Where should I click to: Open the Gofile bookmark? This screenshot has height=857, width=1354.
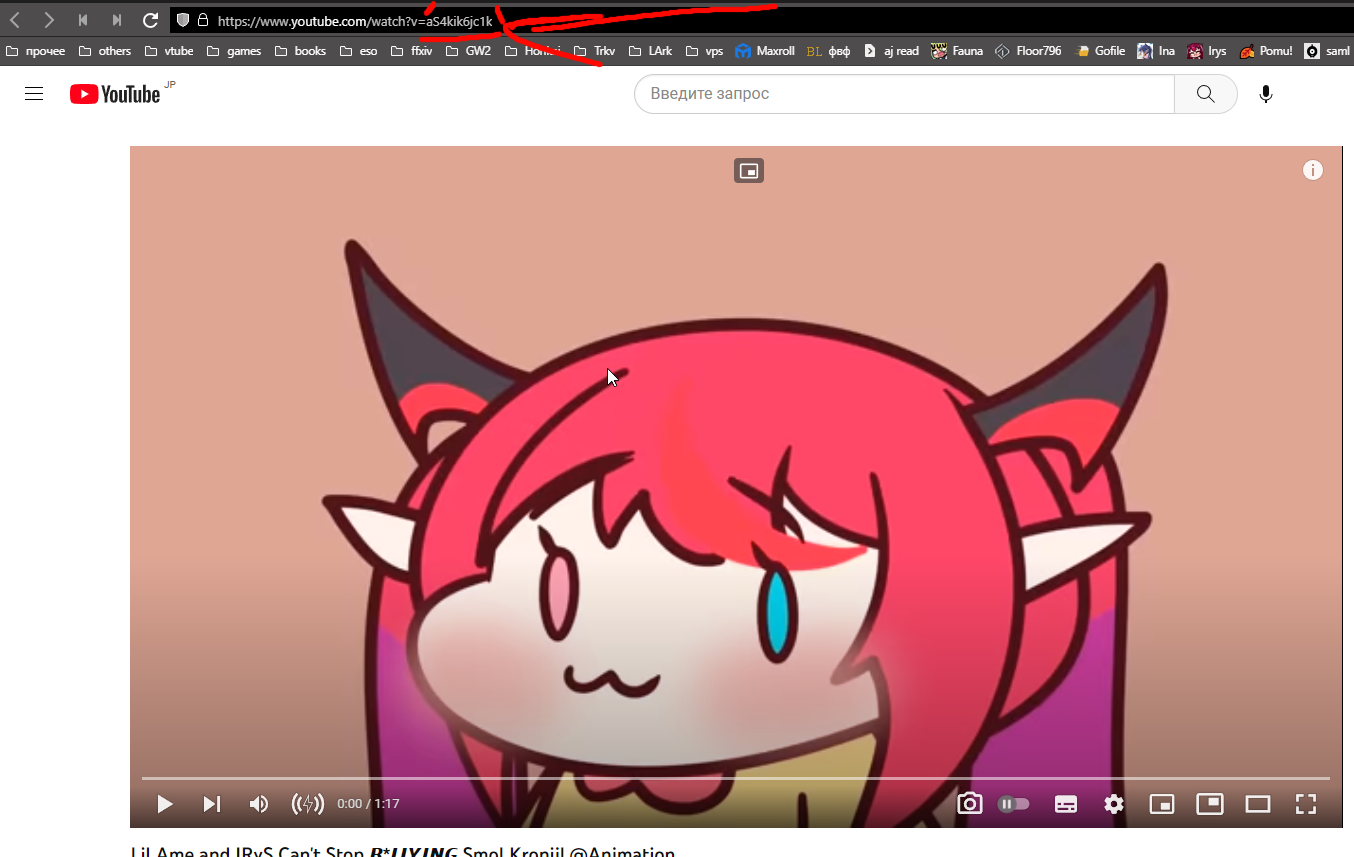pos(1100,51)
